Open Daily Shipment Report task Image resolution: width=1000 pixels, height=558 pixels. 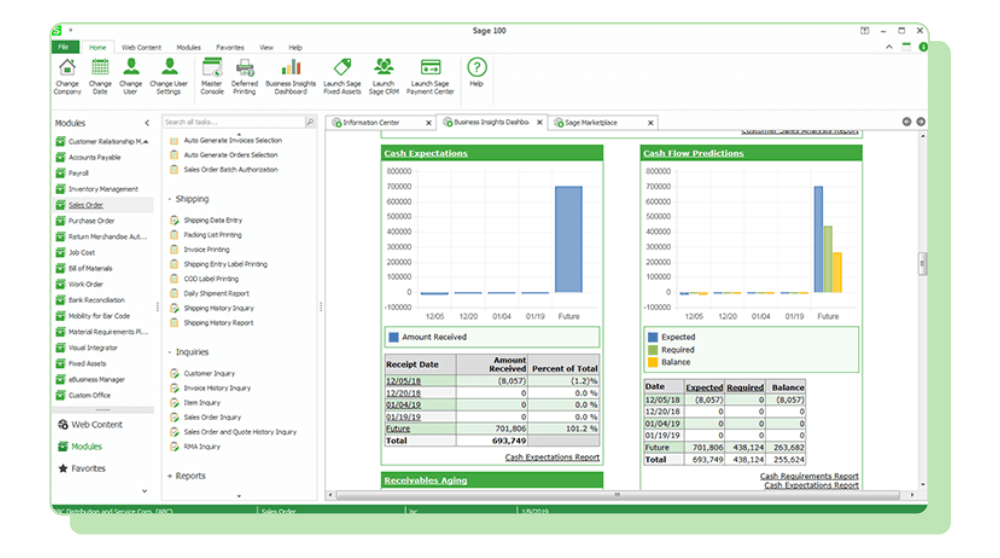[216, 293]
